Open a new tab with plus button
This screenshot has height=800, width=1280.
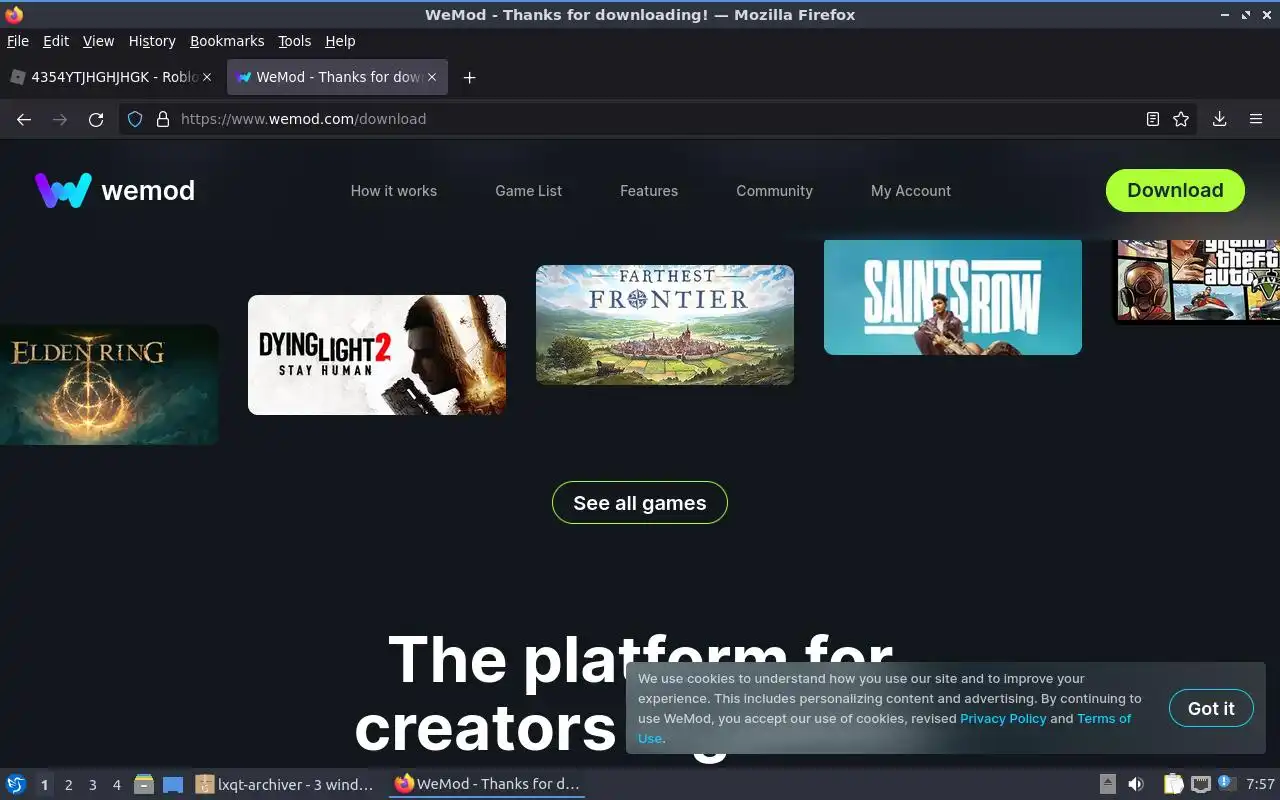pos(469,77)
